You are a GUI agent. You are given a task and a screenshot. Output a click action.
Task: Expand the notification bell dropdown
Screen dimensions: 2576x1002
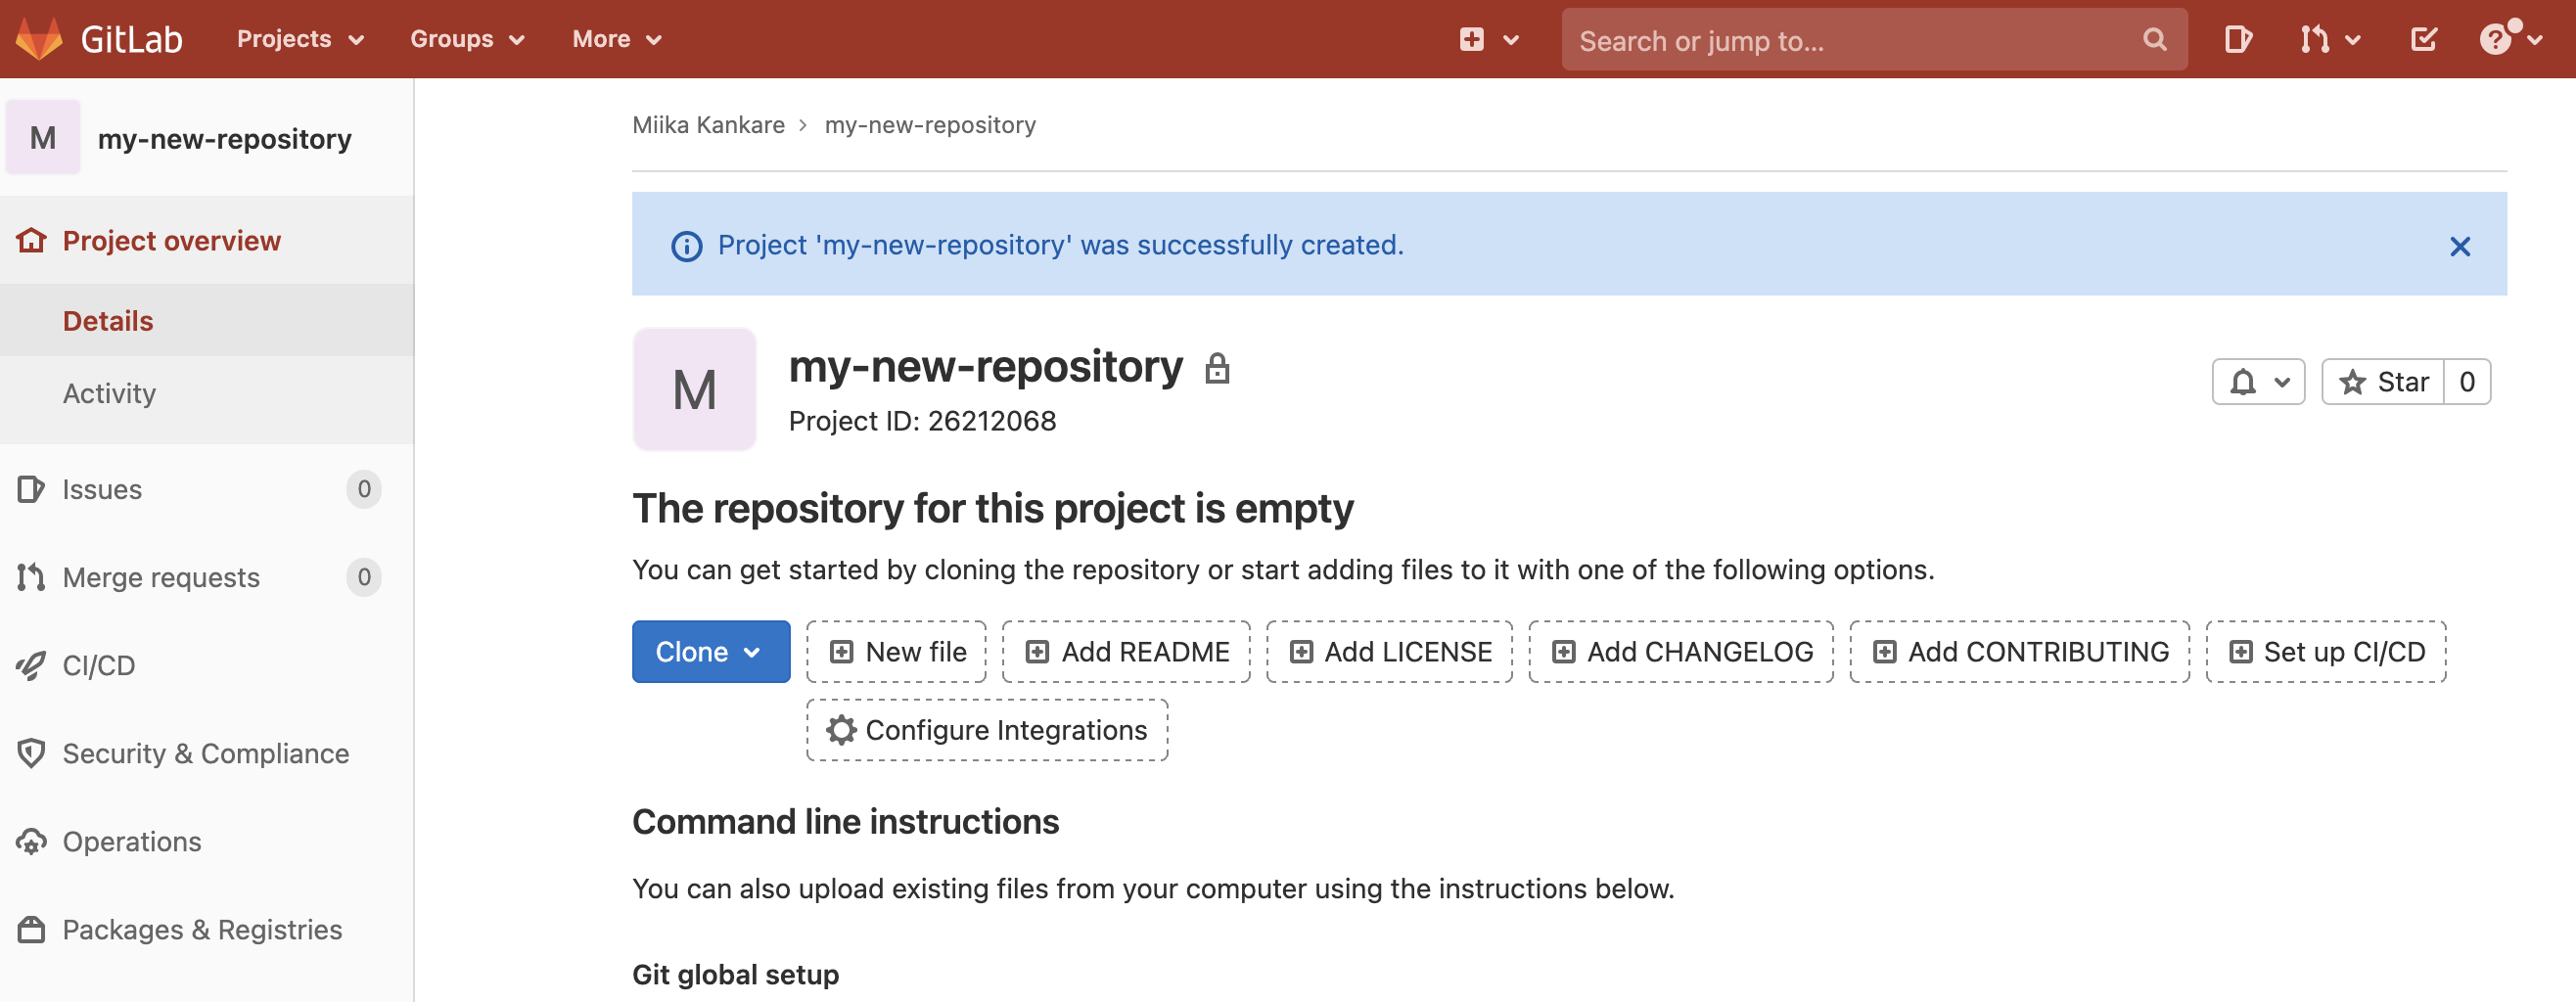pos(2257,382)
